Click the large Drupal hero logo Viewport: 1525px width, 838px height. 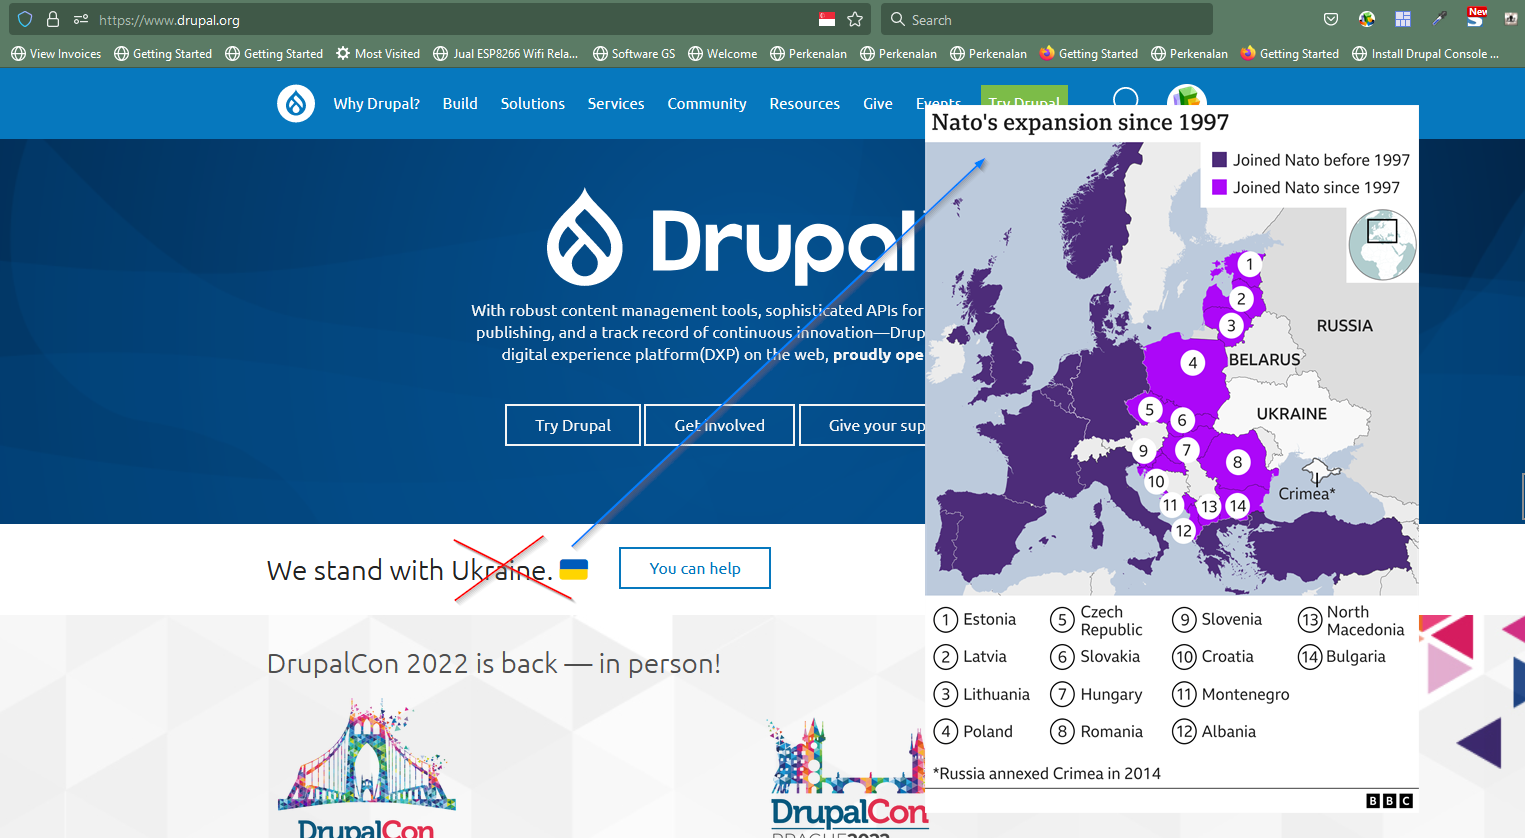point(732,238)
